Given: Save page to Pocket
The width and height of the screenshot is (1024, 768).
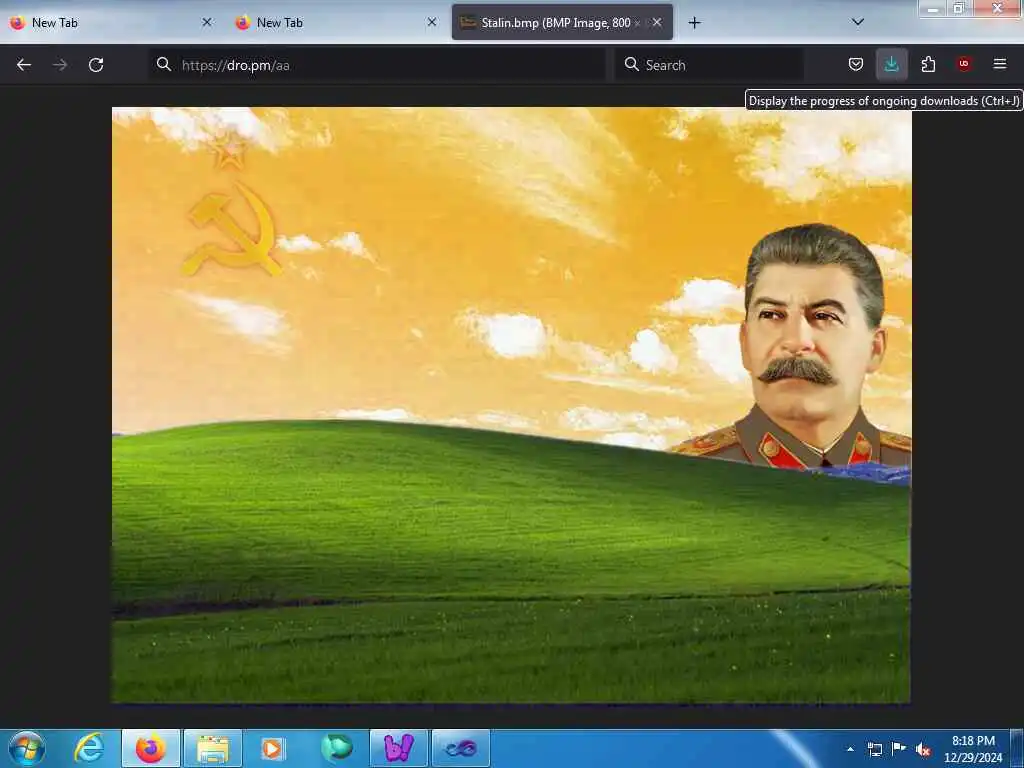Looking at the screenshot, I should (856, 64).
